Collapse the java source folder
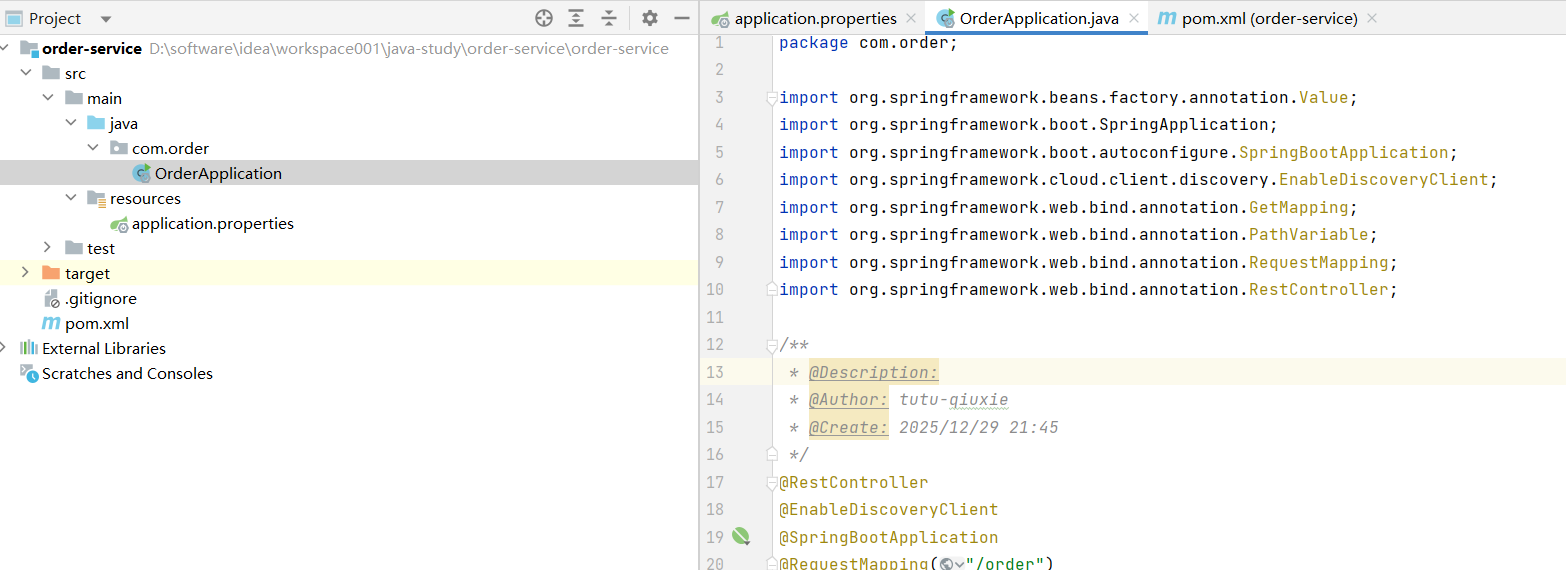This screenshot has width=1566, height=570. coord(70,123)
